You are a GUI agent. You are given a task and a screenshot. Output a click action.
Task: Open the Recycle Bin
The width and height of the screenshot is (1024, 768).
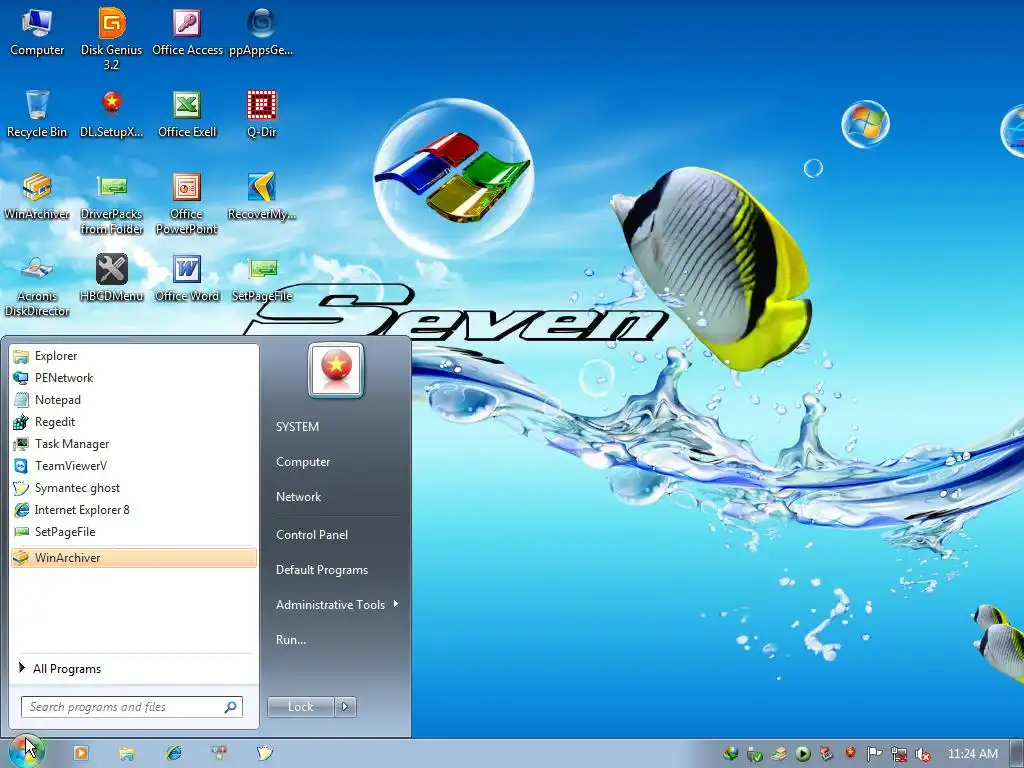click(37, 114)
